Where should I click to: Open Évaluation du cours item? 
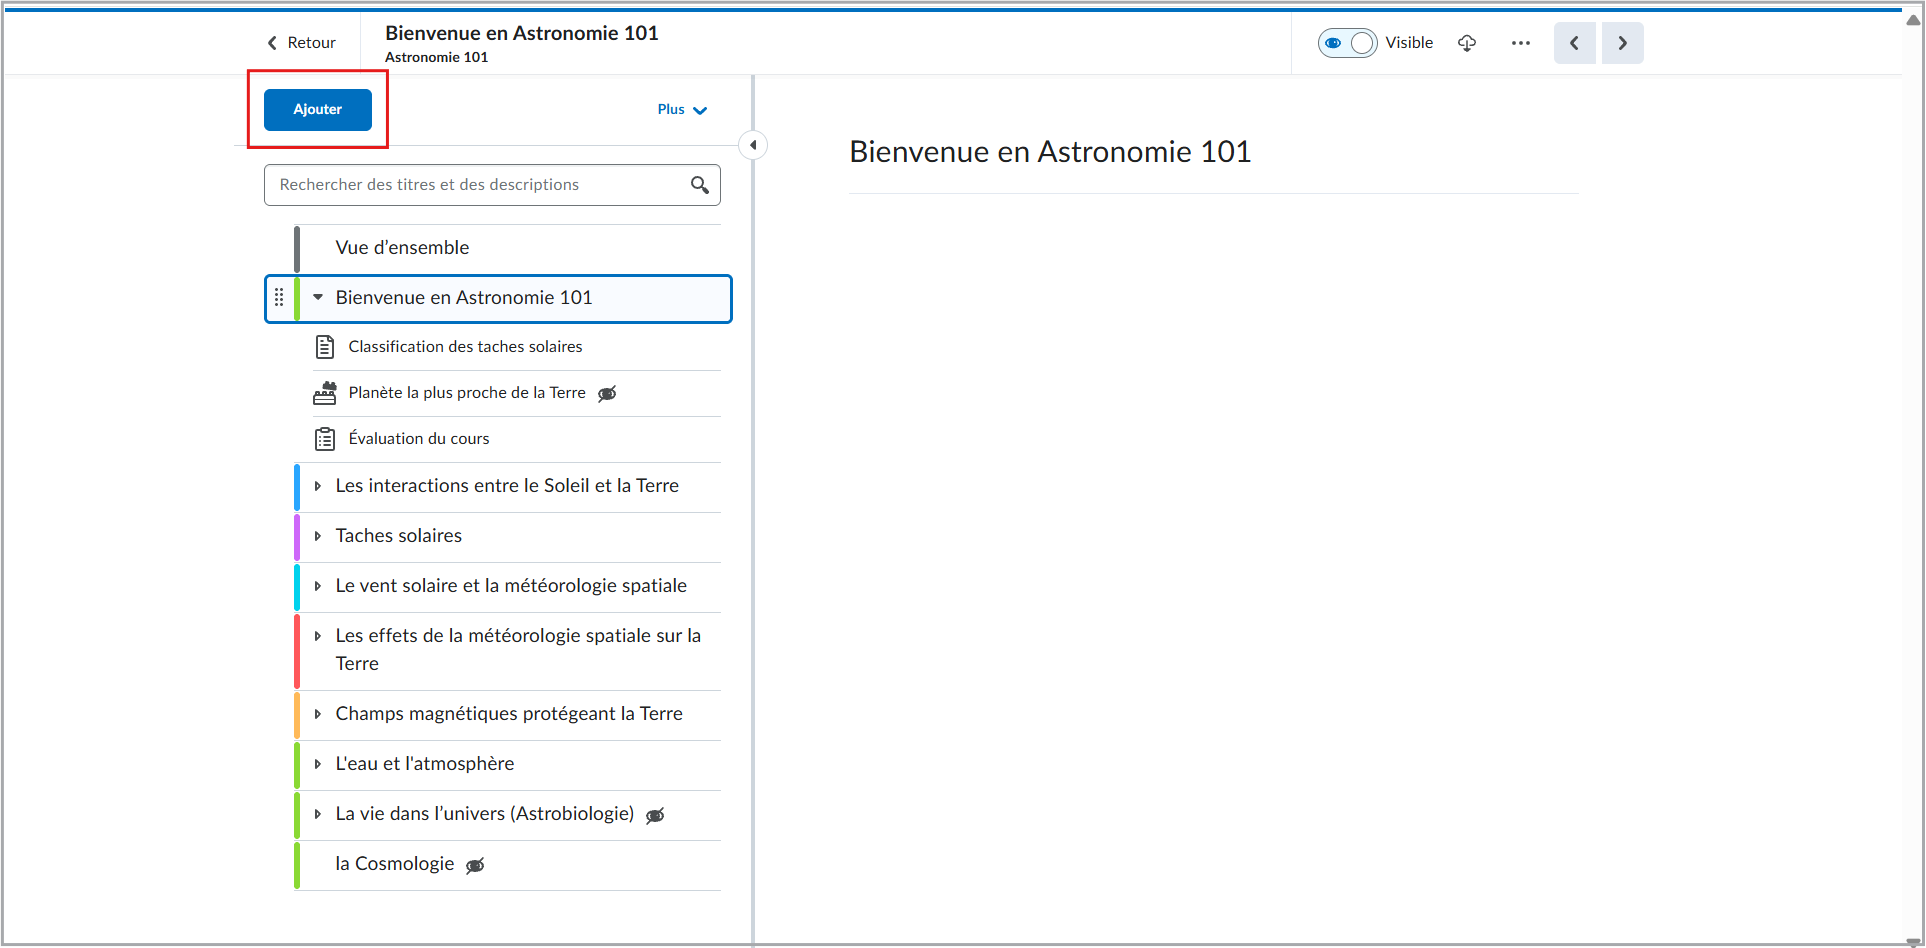pos(419,439)
